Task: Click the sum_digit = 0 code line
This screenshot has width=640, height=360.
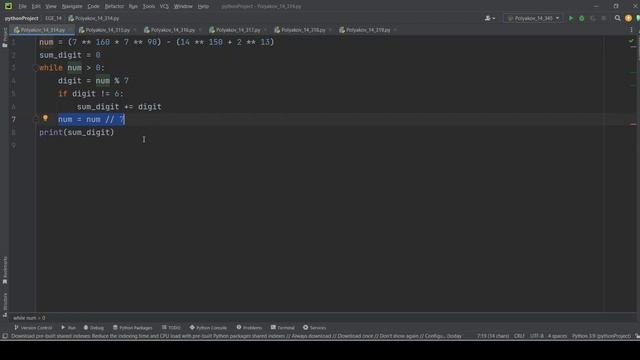Action: [x=70, y=55]
